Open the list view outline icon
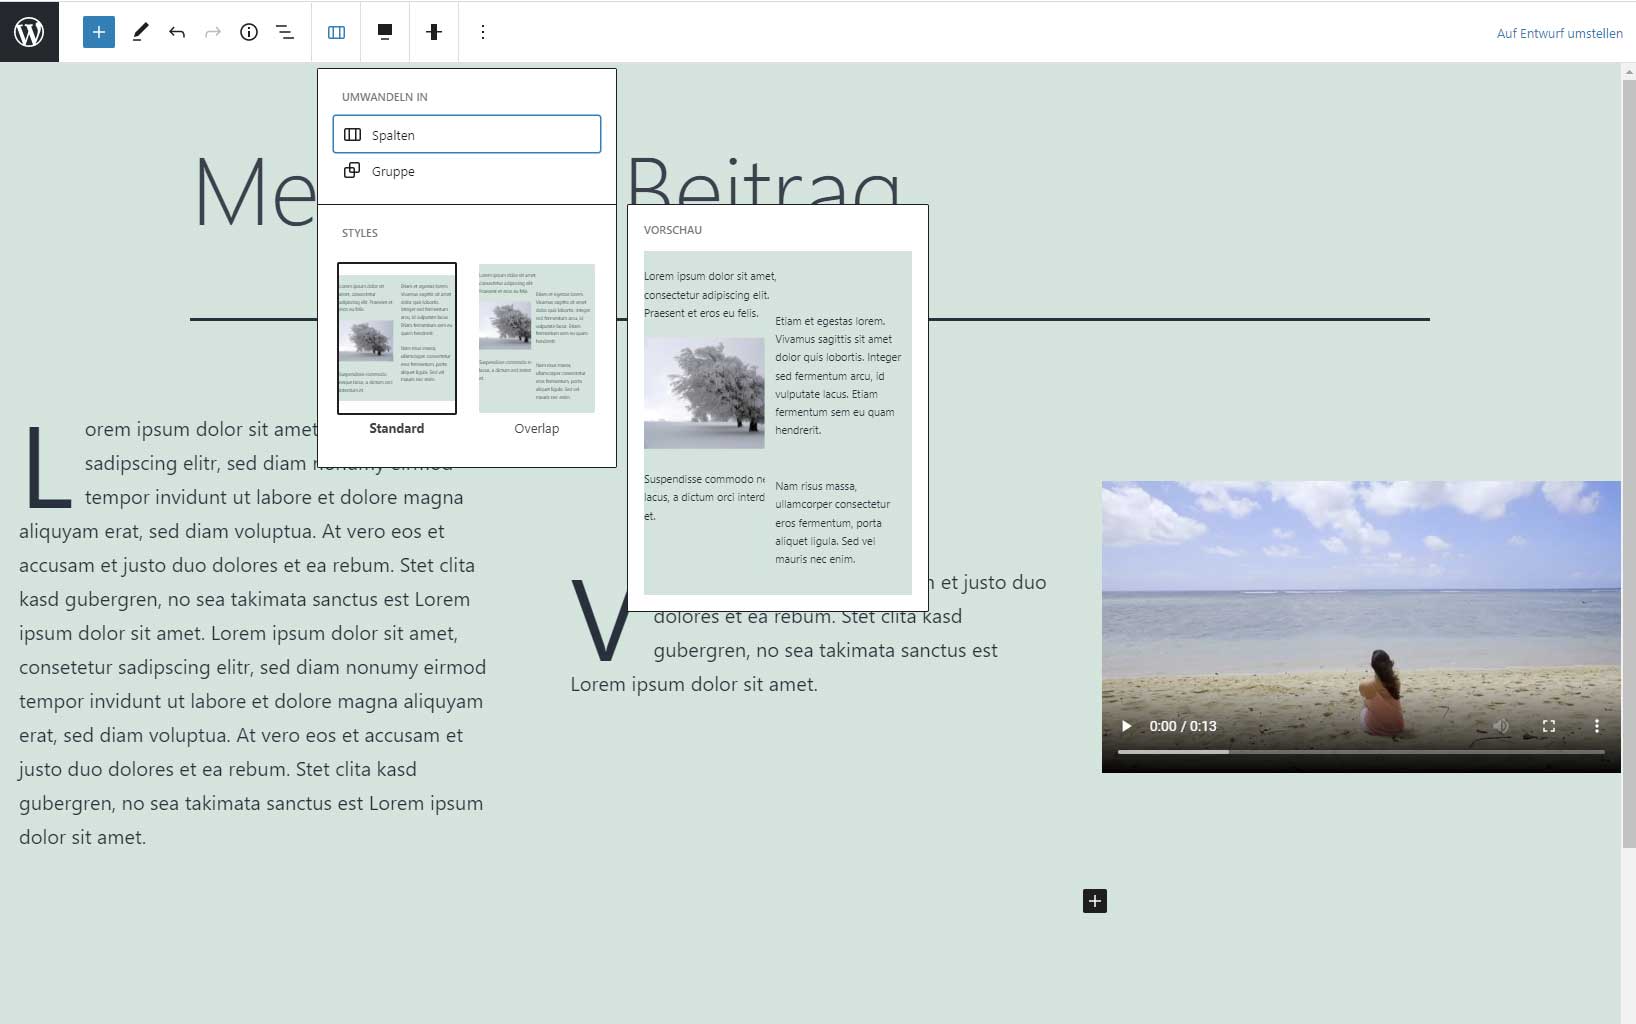Image resolution: width=1636 pixels, height=1024 pixels. tap(285, 32)
